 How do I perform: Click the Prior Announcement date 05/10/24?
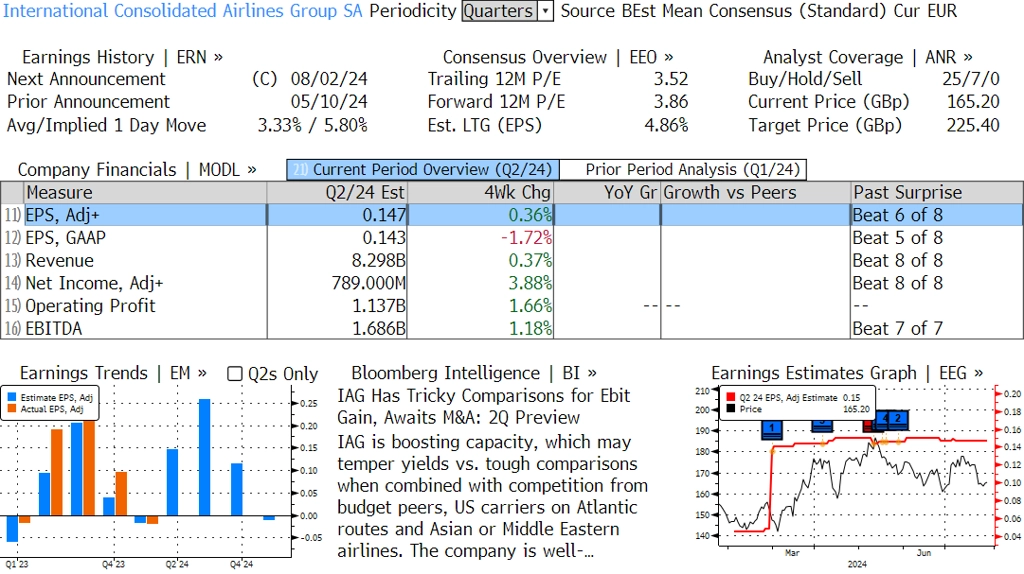(329, 102)
